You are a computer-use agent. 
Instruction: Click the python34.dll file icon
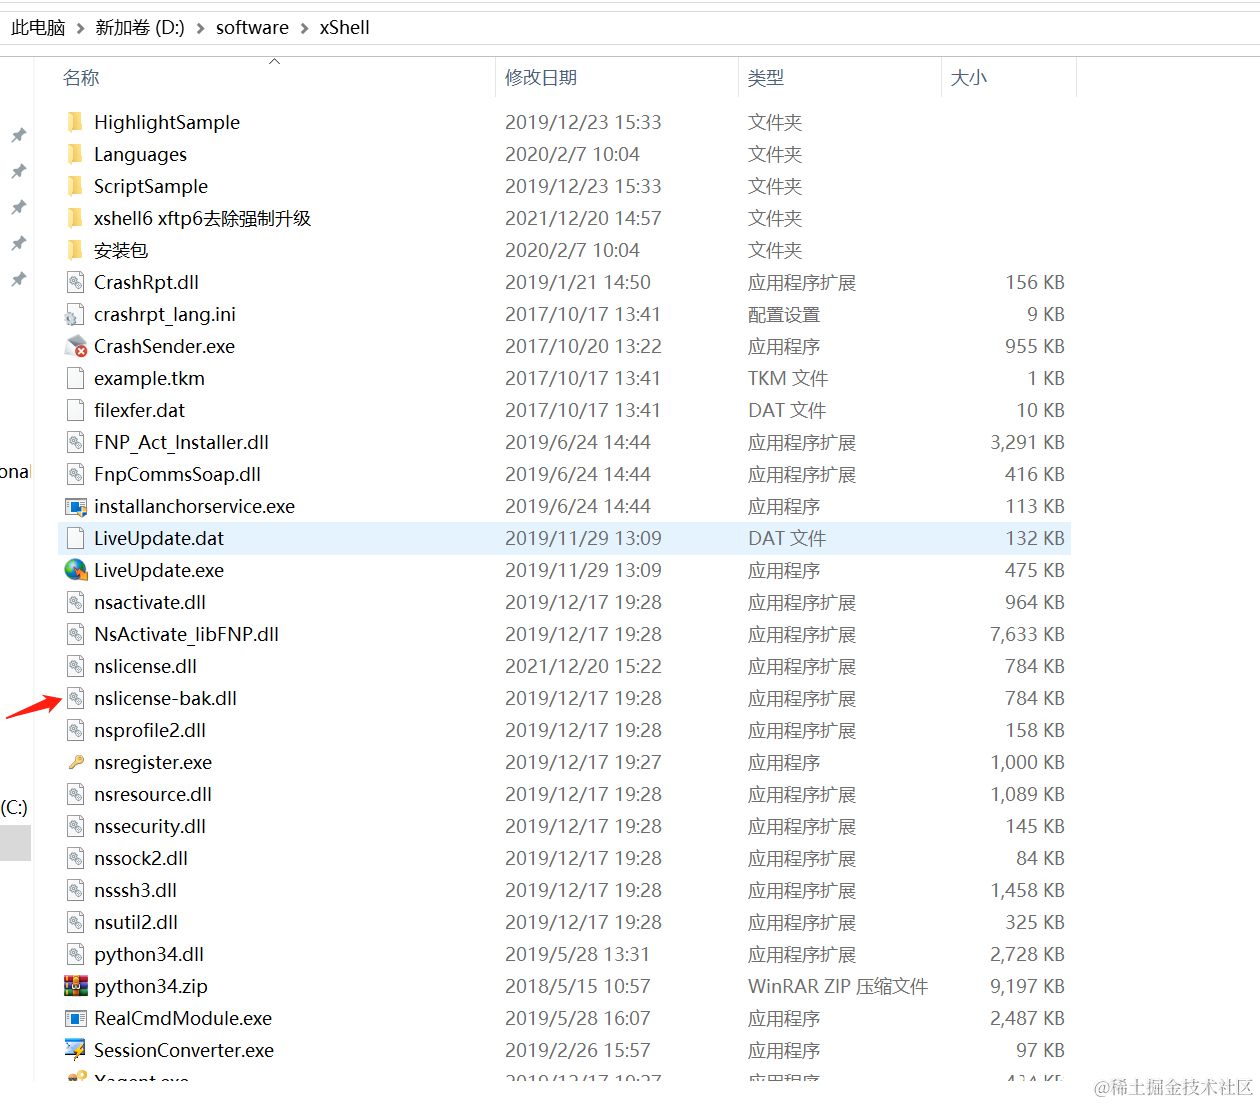click(75, 954)
